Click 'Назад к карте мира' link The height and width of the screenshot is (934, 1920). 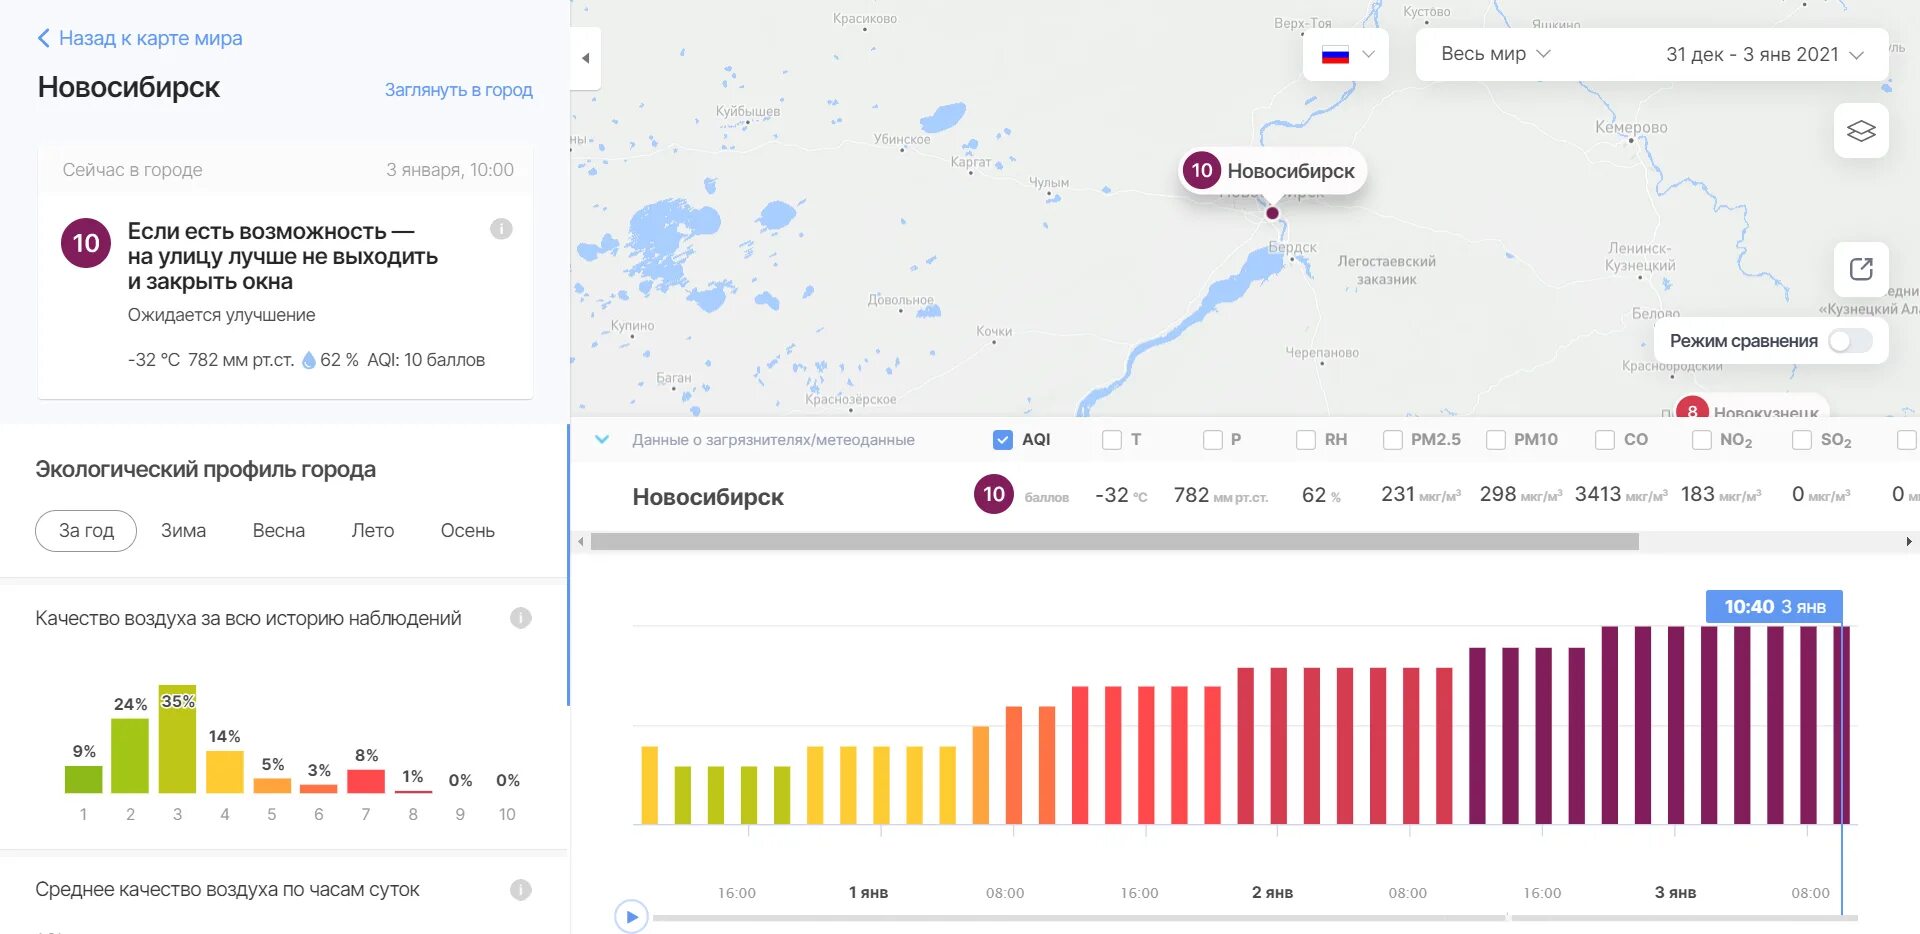click(150, 38)
